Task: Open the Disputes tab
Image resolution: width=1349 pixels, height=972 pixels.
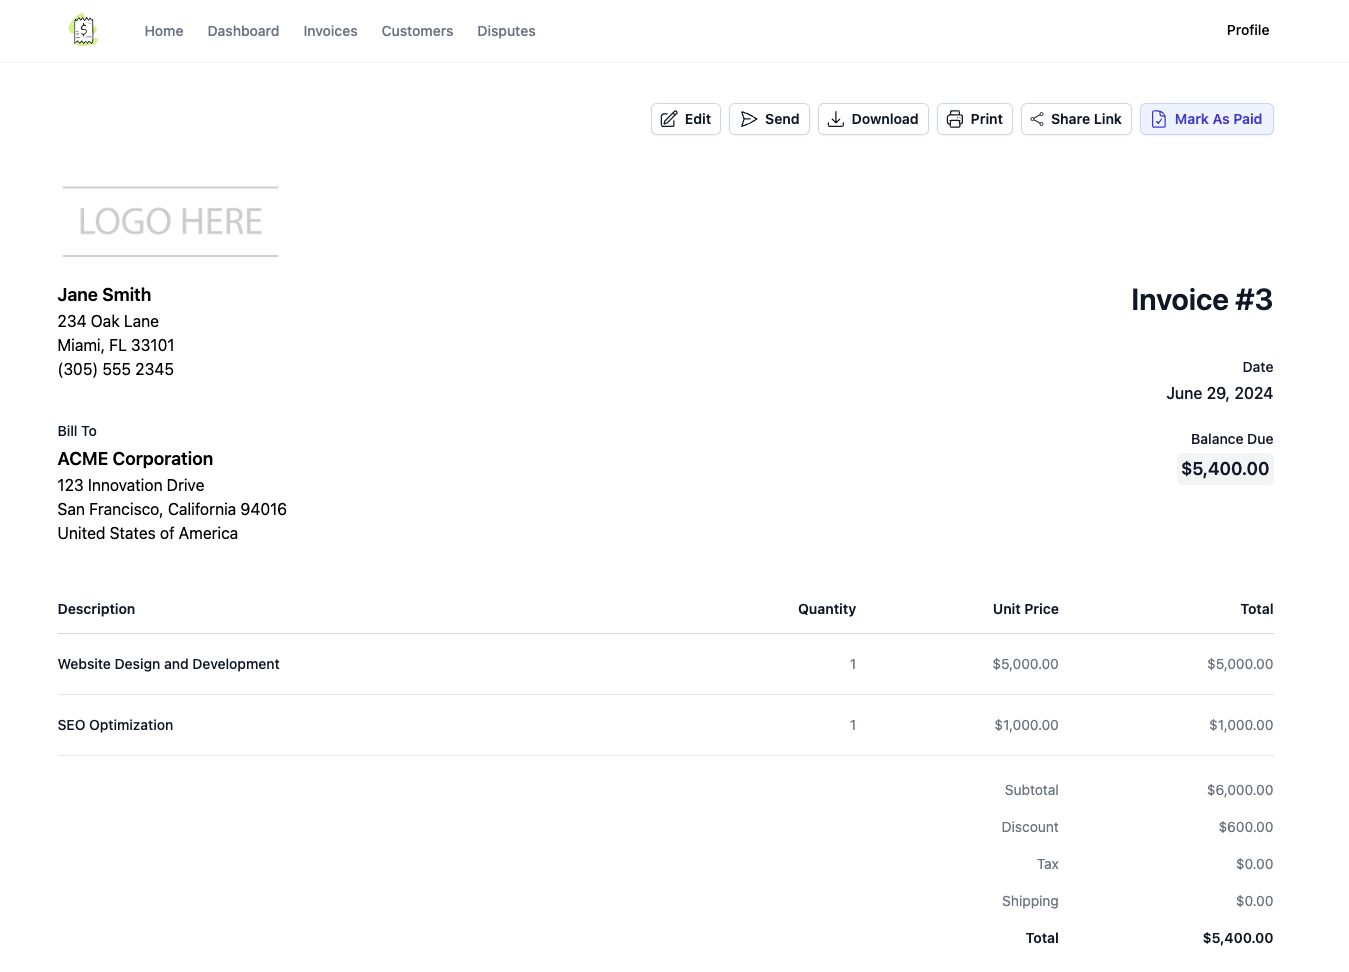Action: click(506, 31)
